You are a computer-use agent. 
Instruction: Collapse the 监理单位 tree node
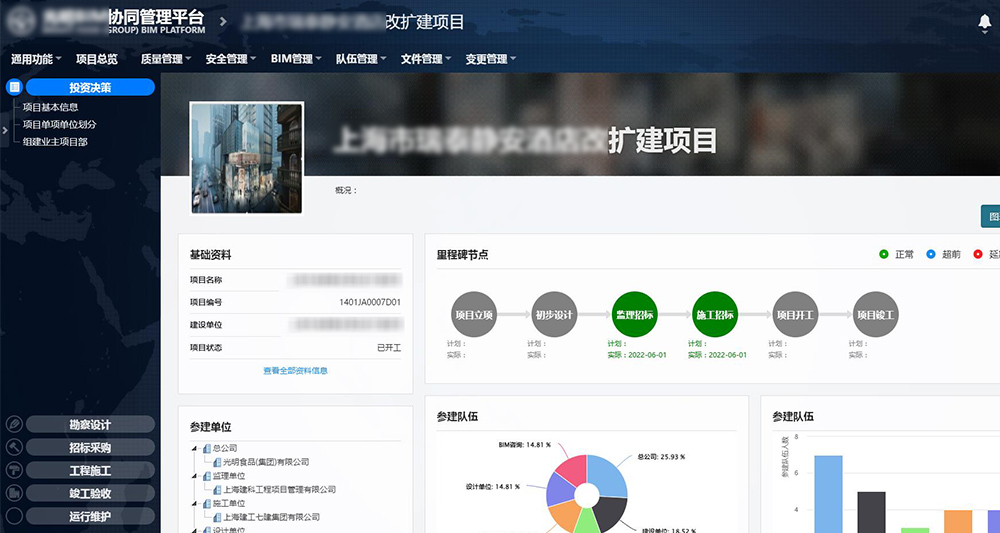click(194, 476)
